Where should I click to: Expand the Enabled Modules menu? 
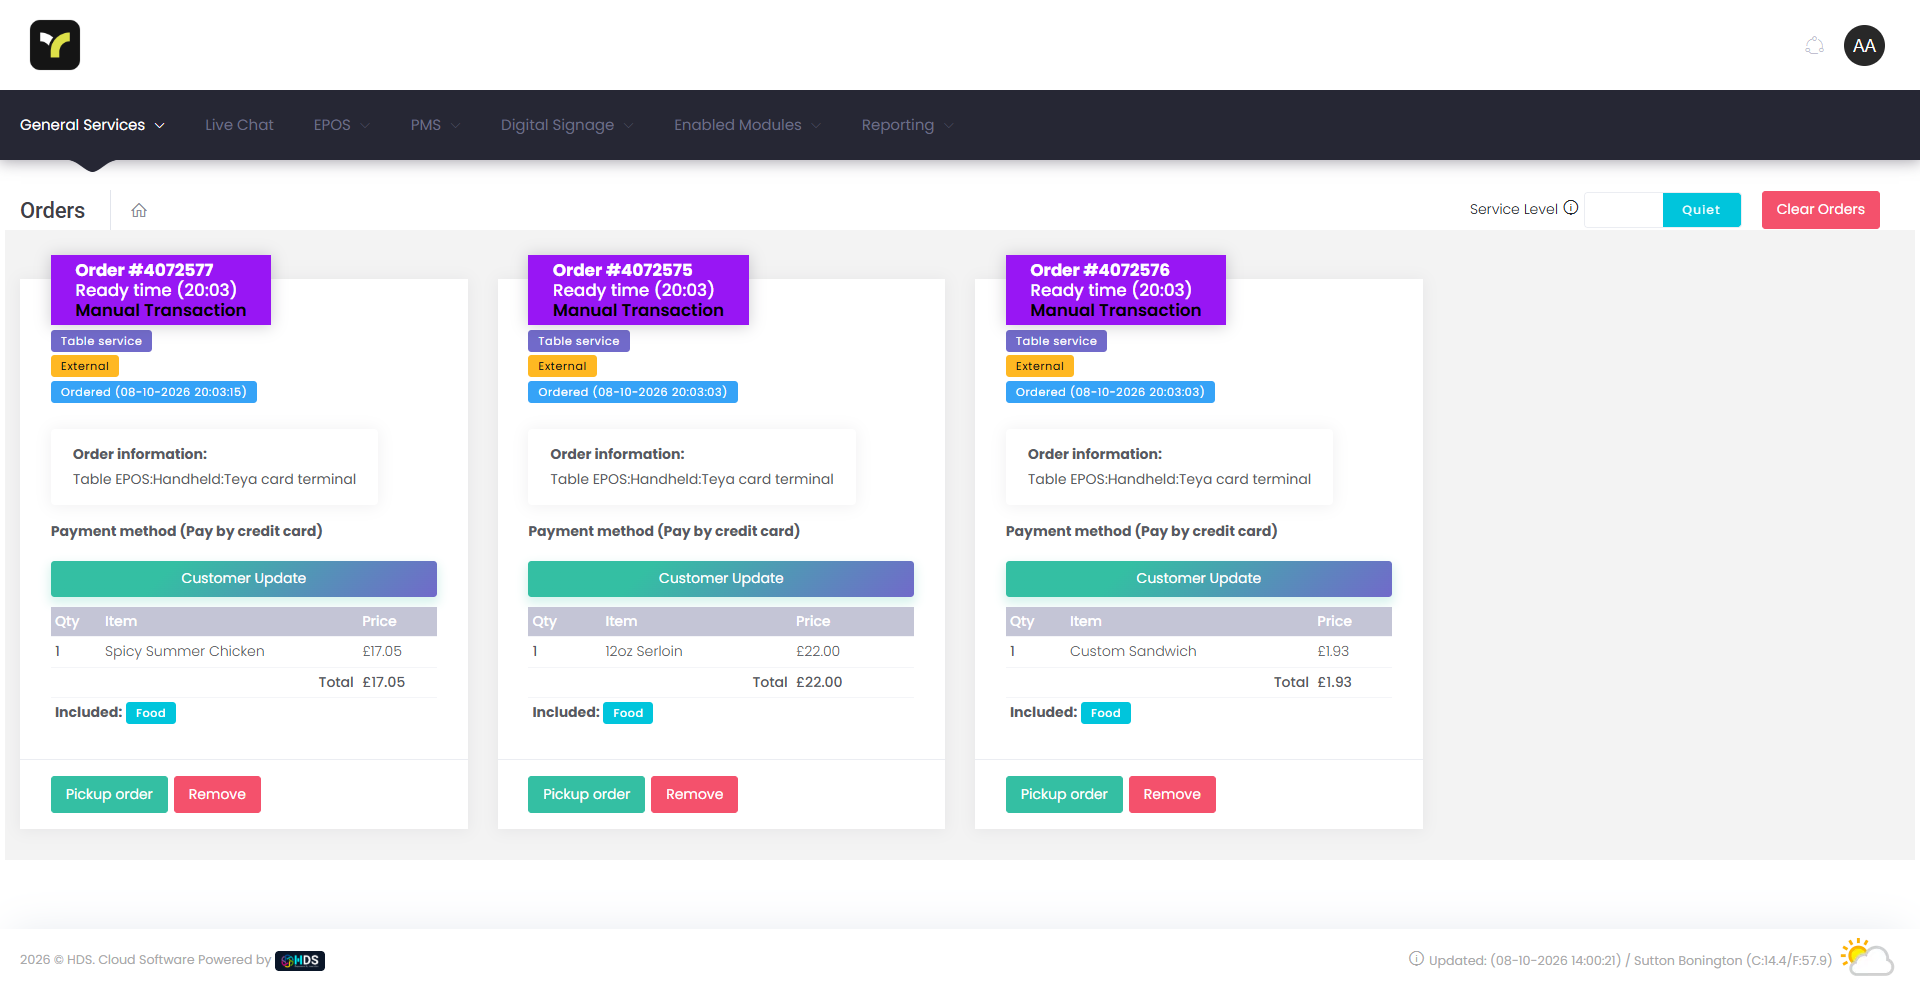coord(747,125)
